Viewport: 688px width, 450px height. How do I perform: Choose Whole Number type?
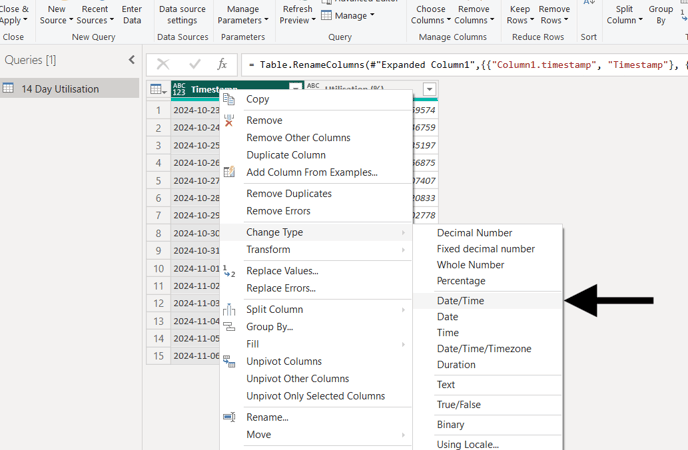(x=487, y=265)
